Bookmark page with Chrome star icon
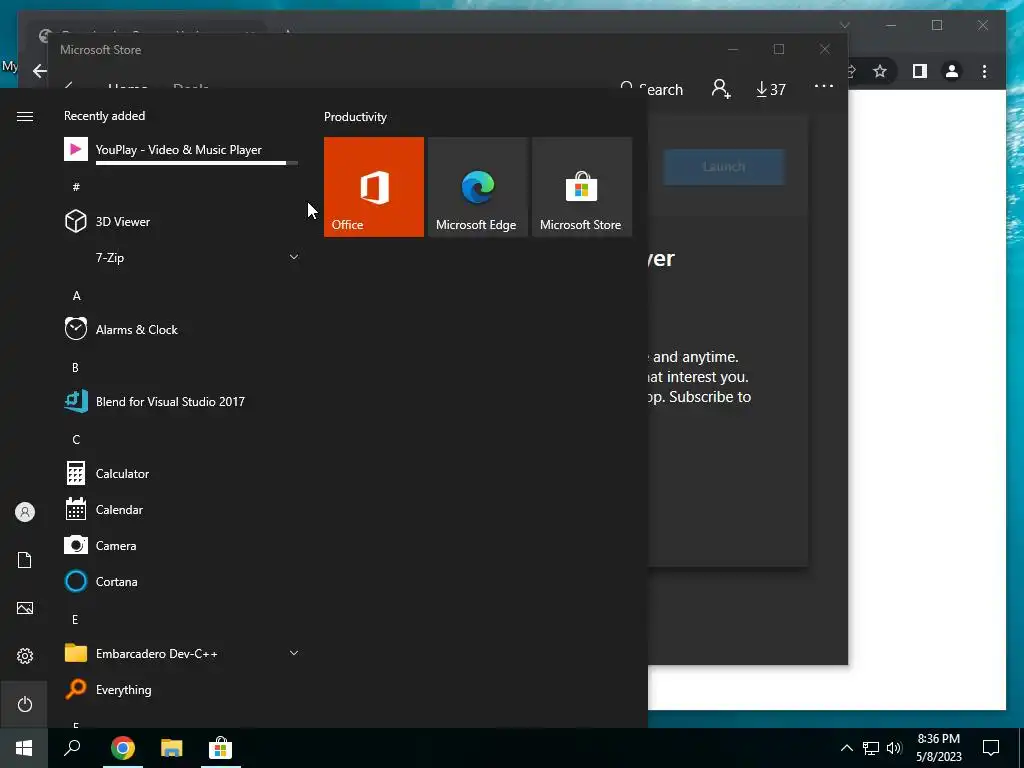The image size is (1024, 768). pos(880,71)
